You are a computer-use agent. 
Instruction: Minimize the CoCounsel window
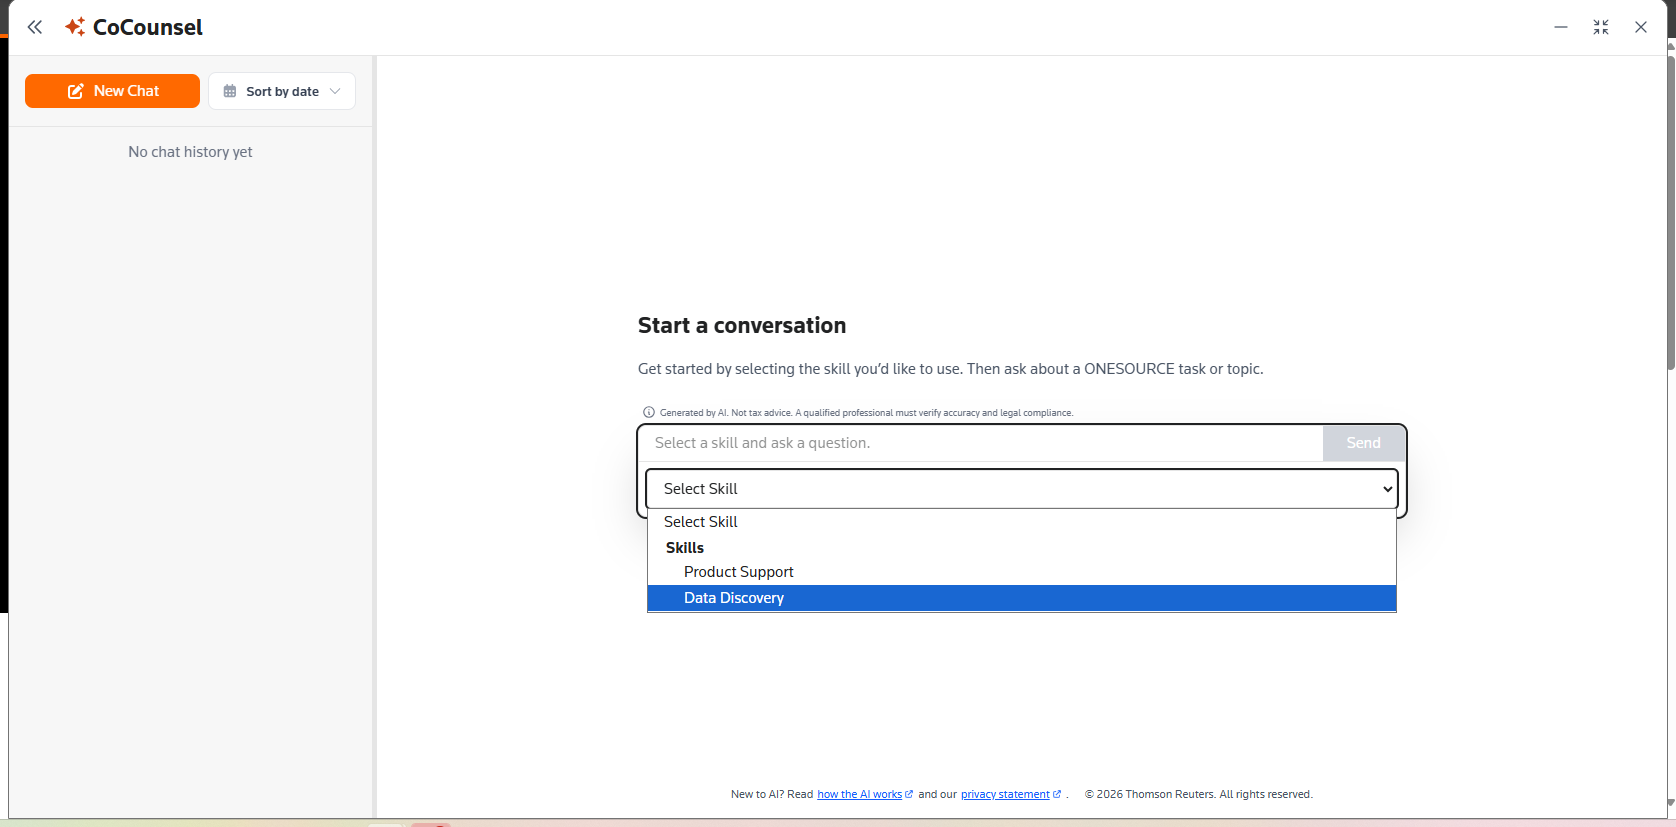click(1561, 27)
